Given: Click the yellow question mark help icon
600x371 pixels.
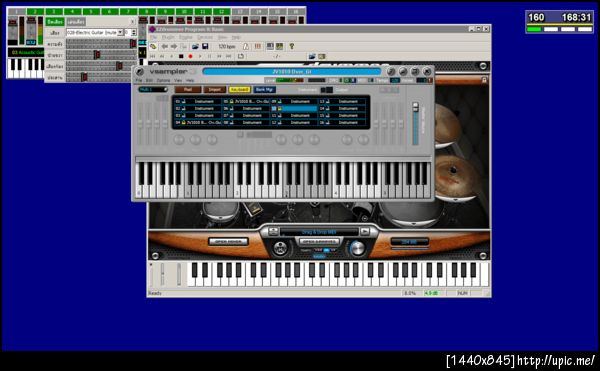Looking at the screenshot, I should pyautogui.click(x=292, y=46).
